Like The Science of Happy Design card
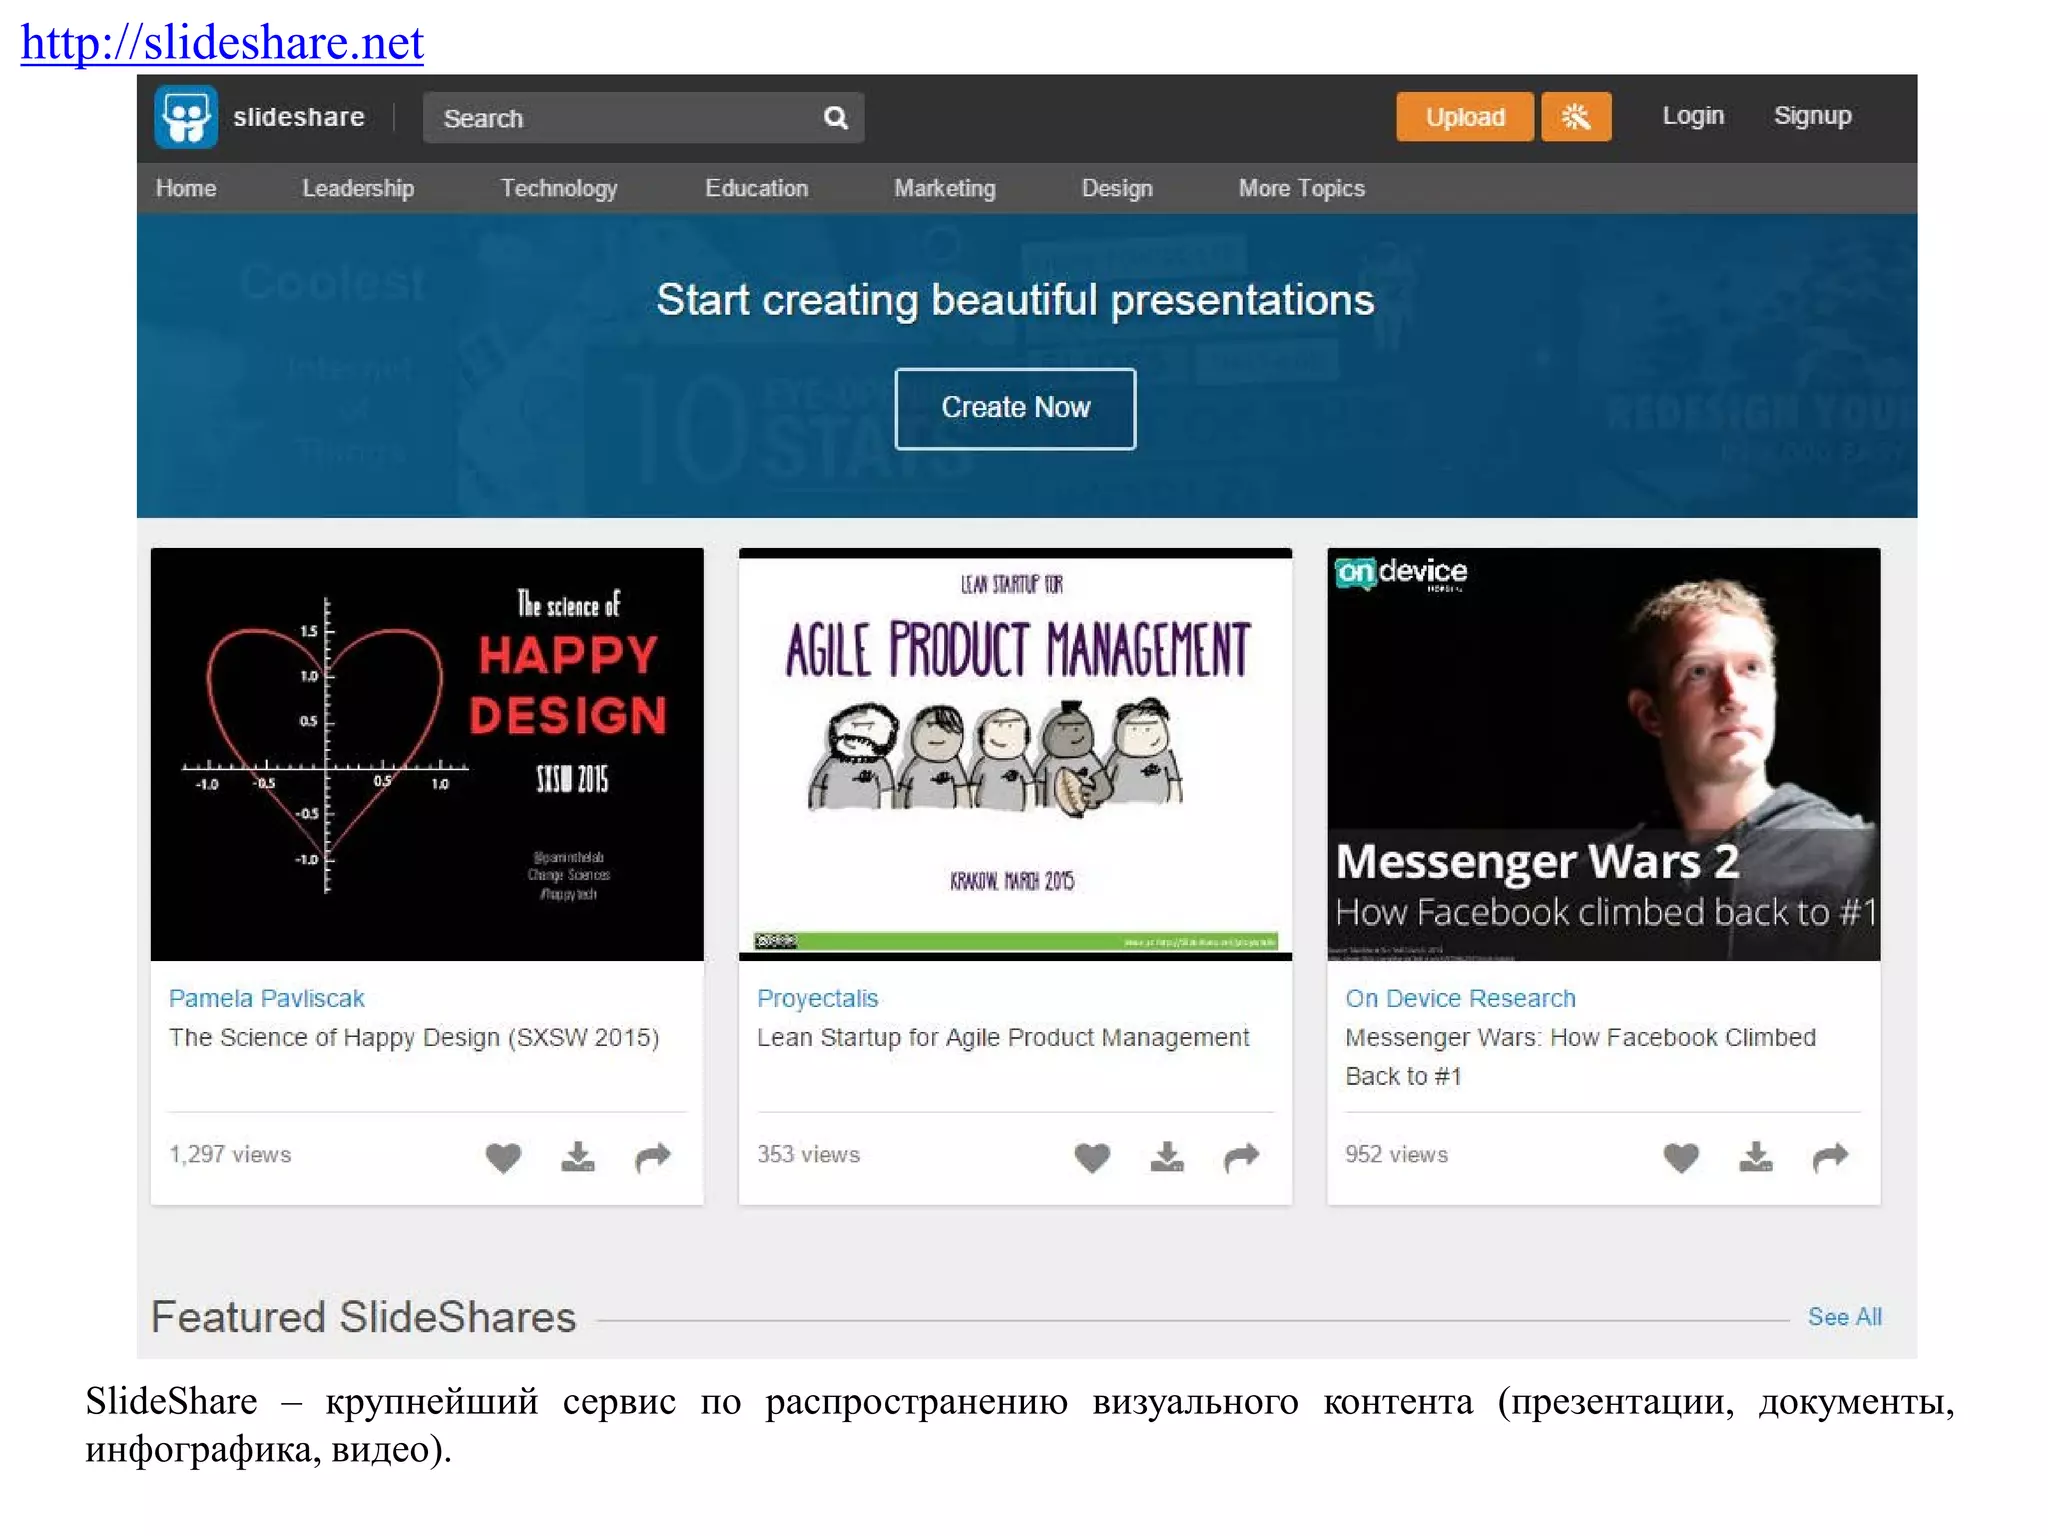 (x=503, y=1156)
